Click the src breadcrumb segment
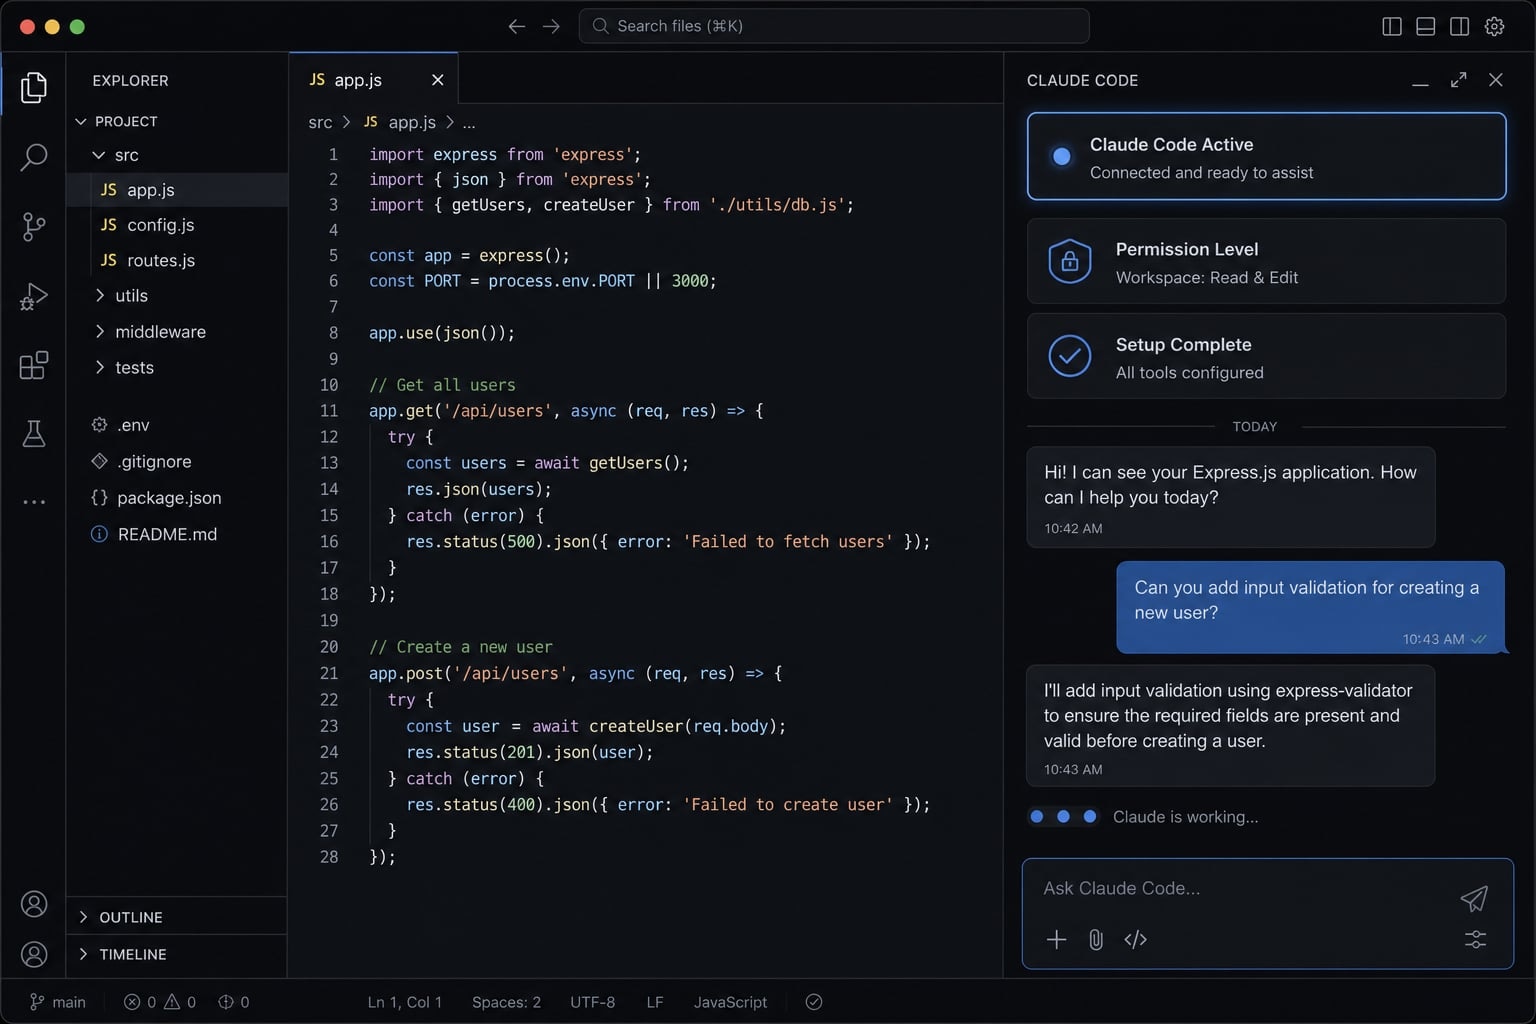This screenshot has height=1024, width=1536. pos(320,122)
